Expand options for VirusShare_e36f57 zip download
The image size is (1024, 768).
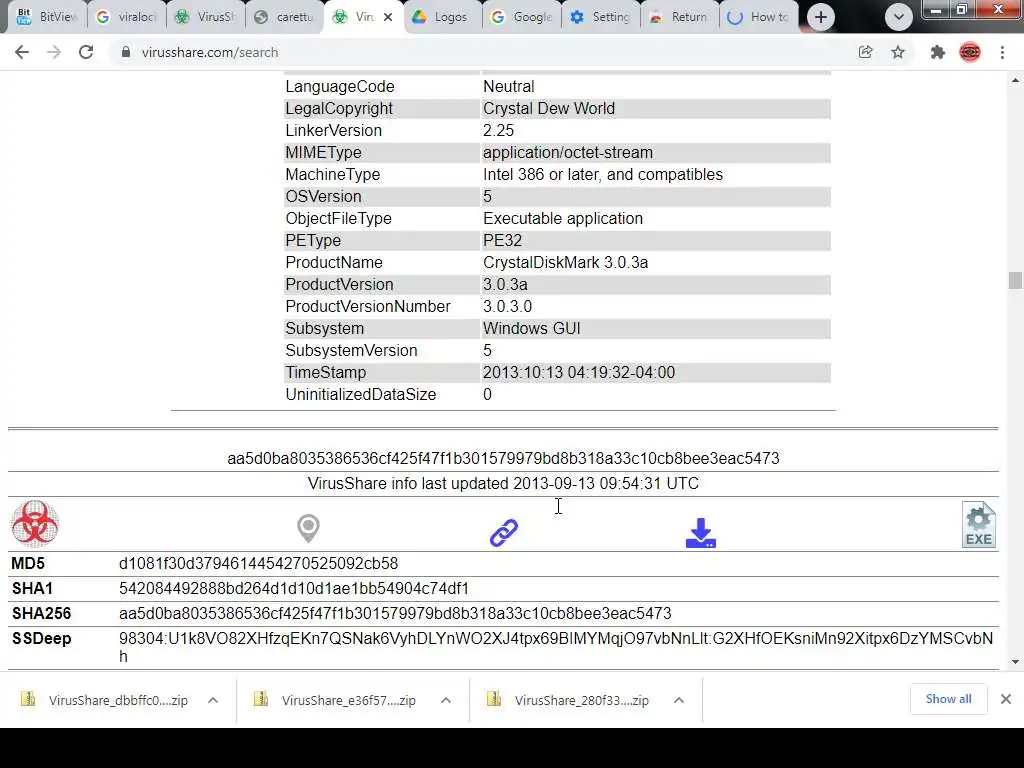pyautogui.click(x=446, y=700)
